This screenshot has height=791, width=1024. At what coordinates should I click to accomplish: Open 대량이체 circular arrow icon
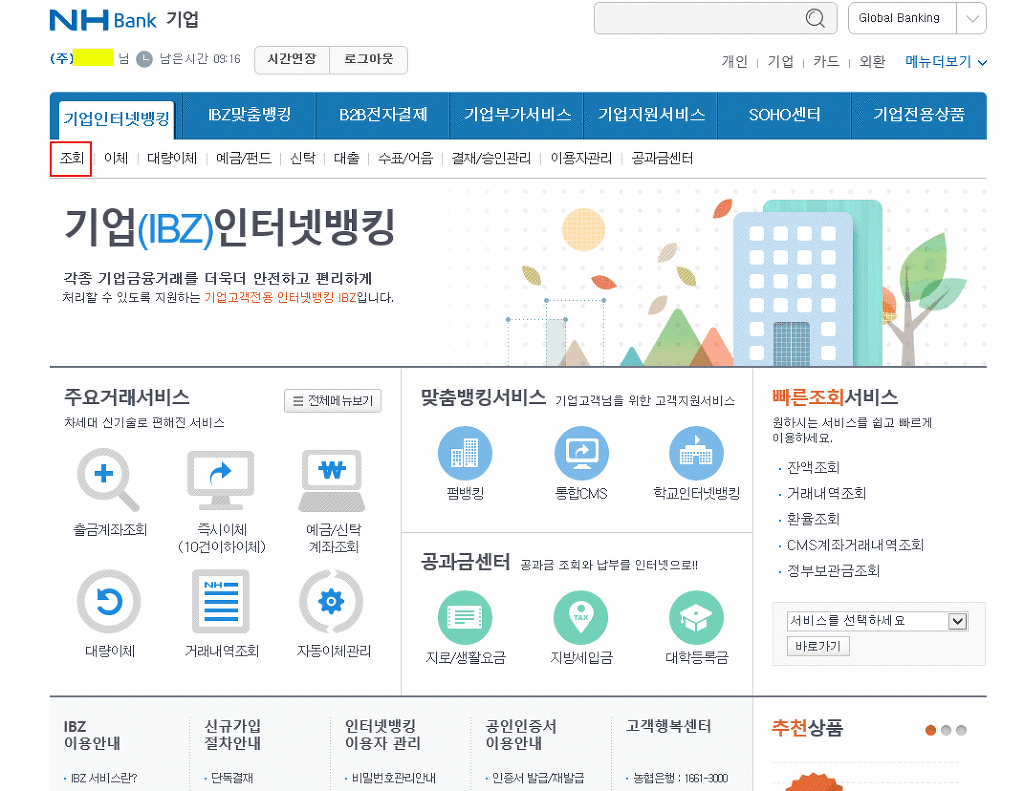pos(109,602)
